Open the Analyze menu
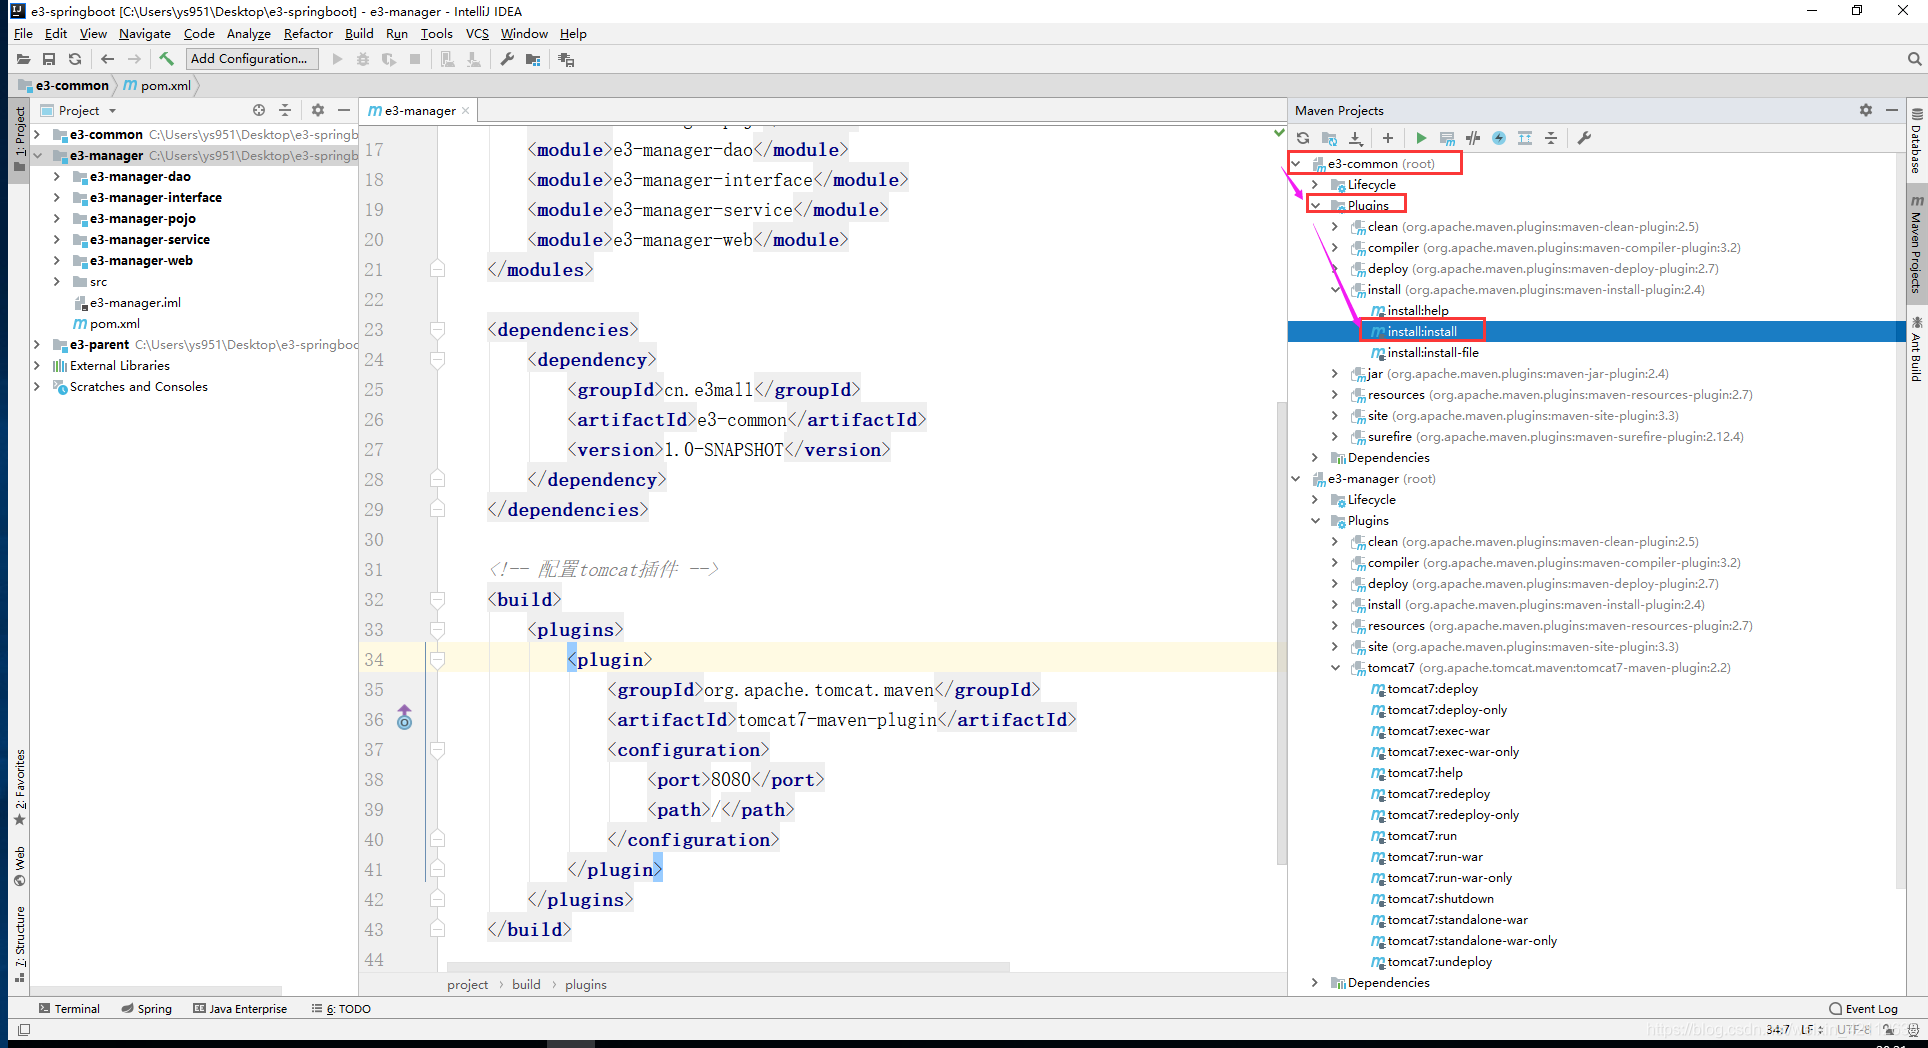Image resolution: width=1928 pixels, height=1048 pixels. [x=249, y=34]
